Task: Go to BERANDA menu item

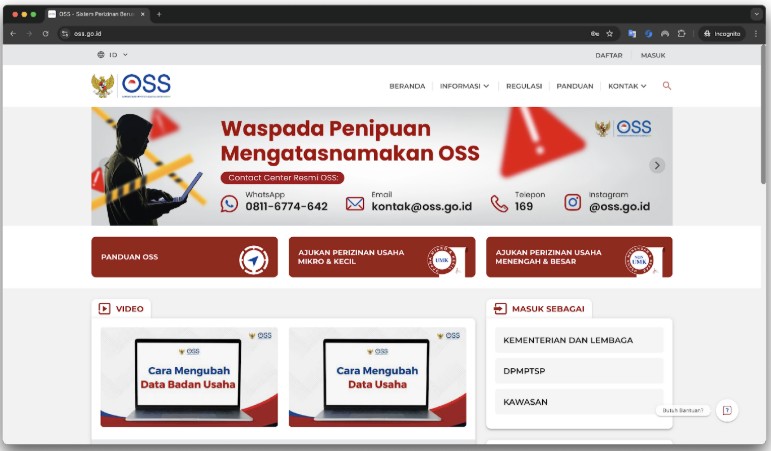Action: [407, 86]
